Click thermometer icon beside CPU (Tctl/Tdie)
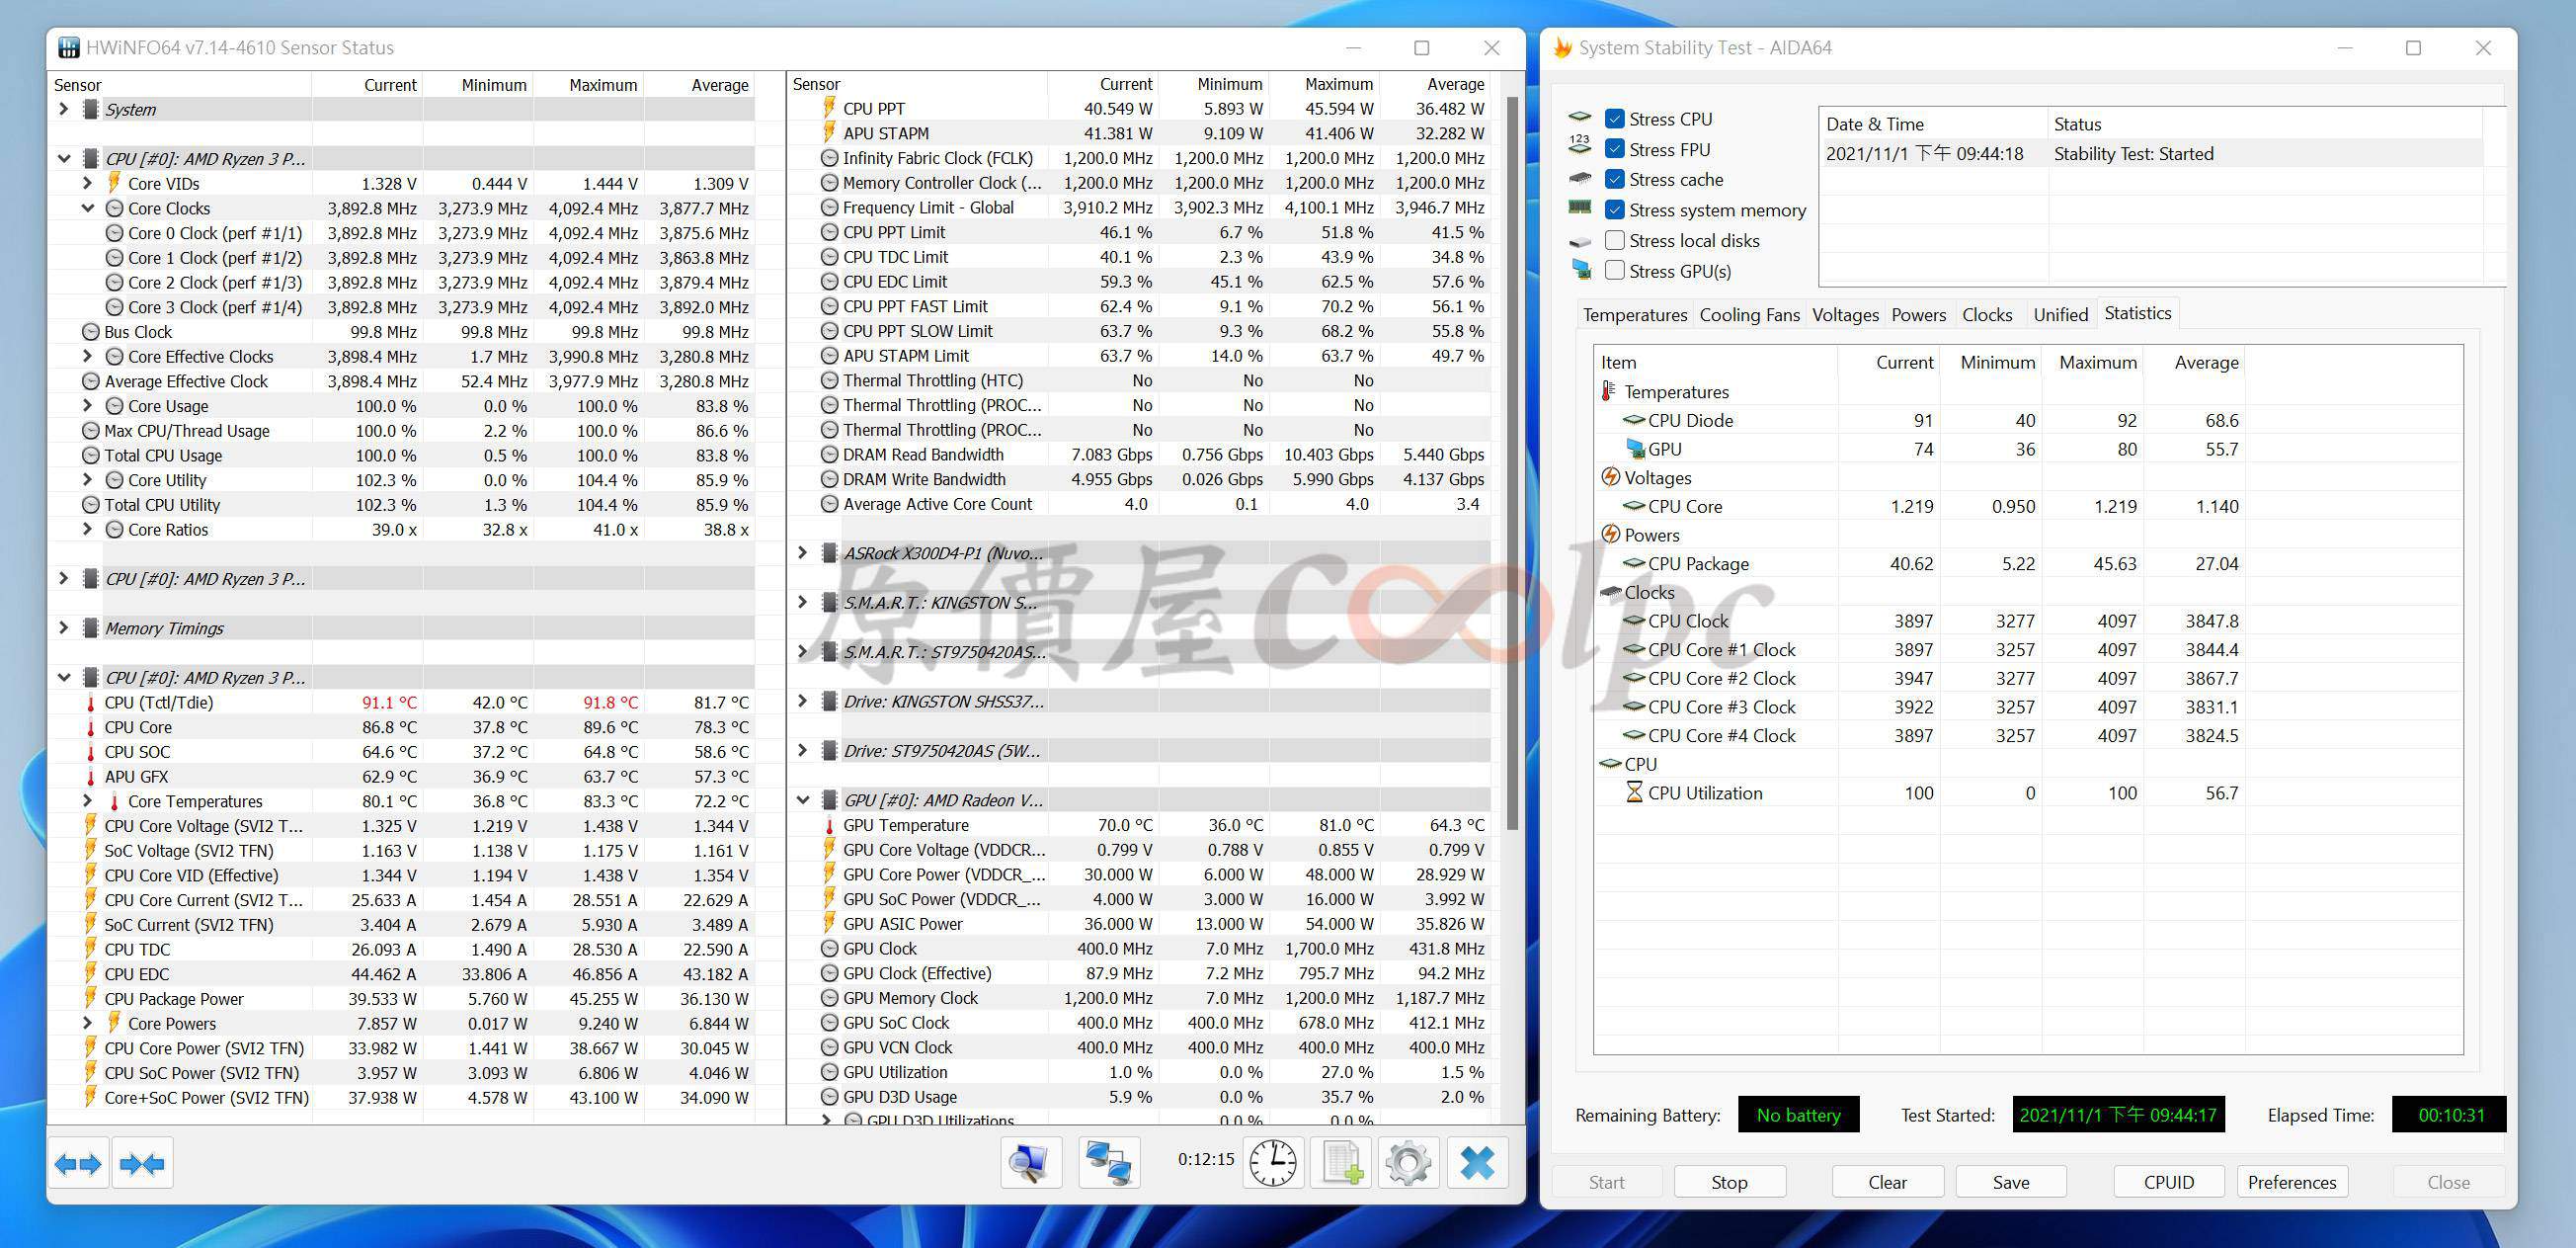Screen dimensions: 2576x1248 click(x=91, y=703)
